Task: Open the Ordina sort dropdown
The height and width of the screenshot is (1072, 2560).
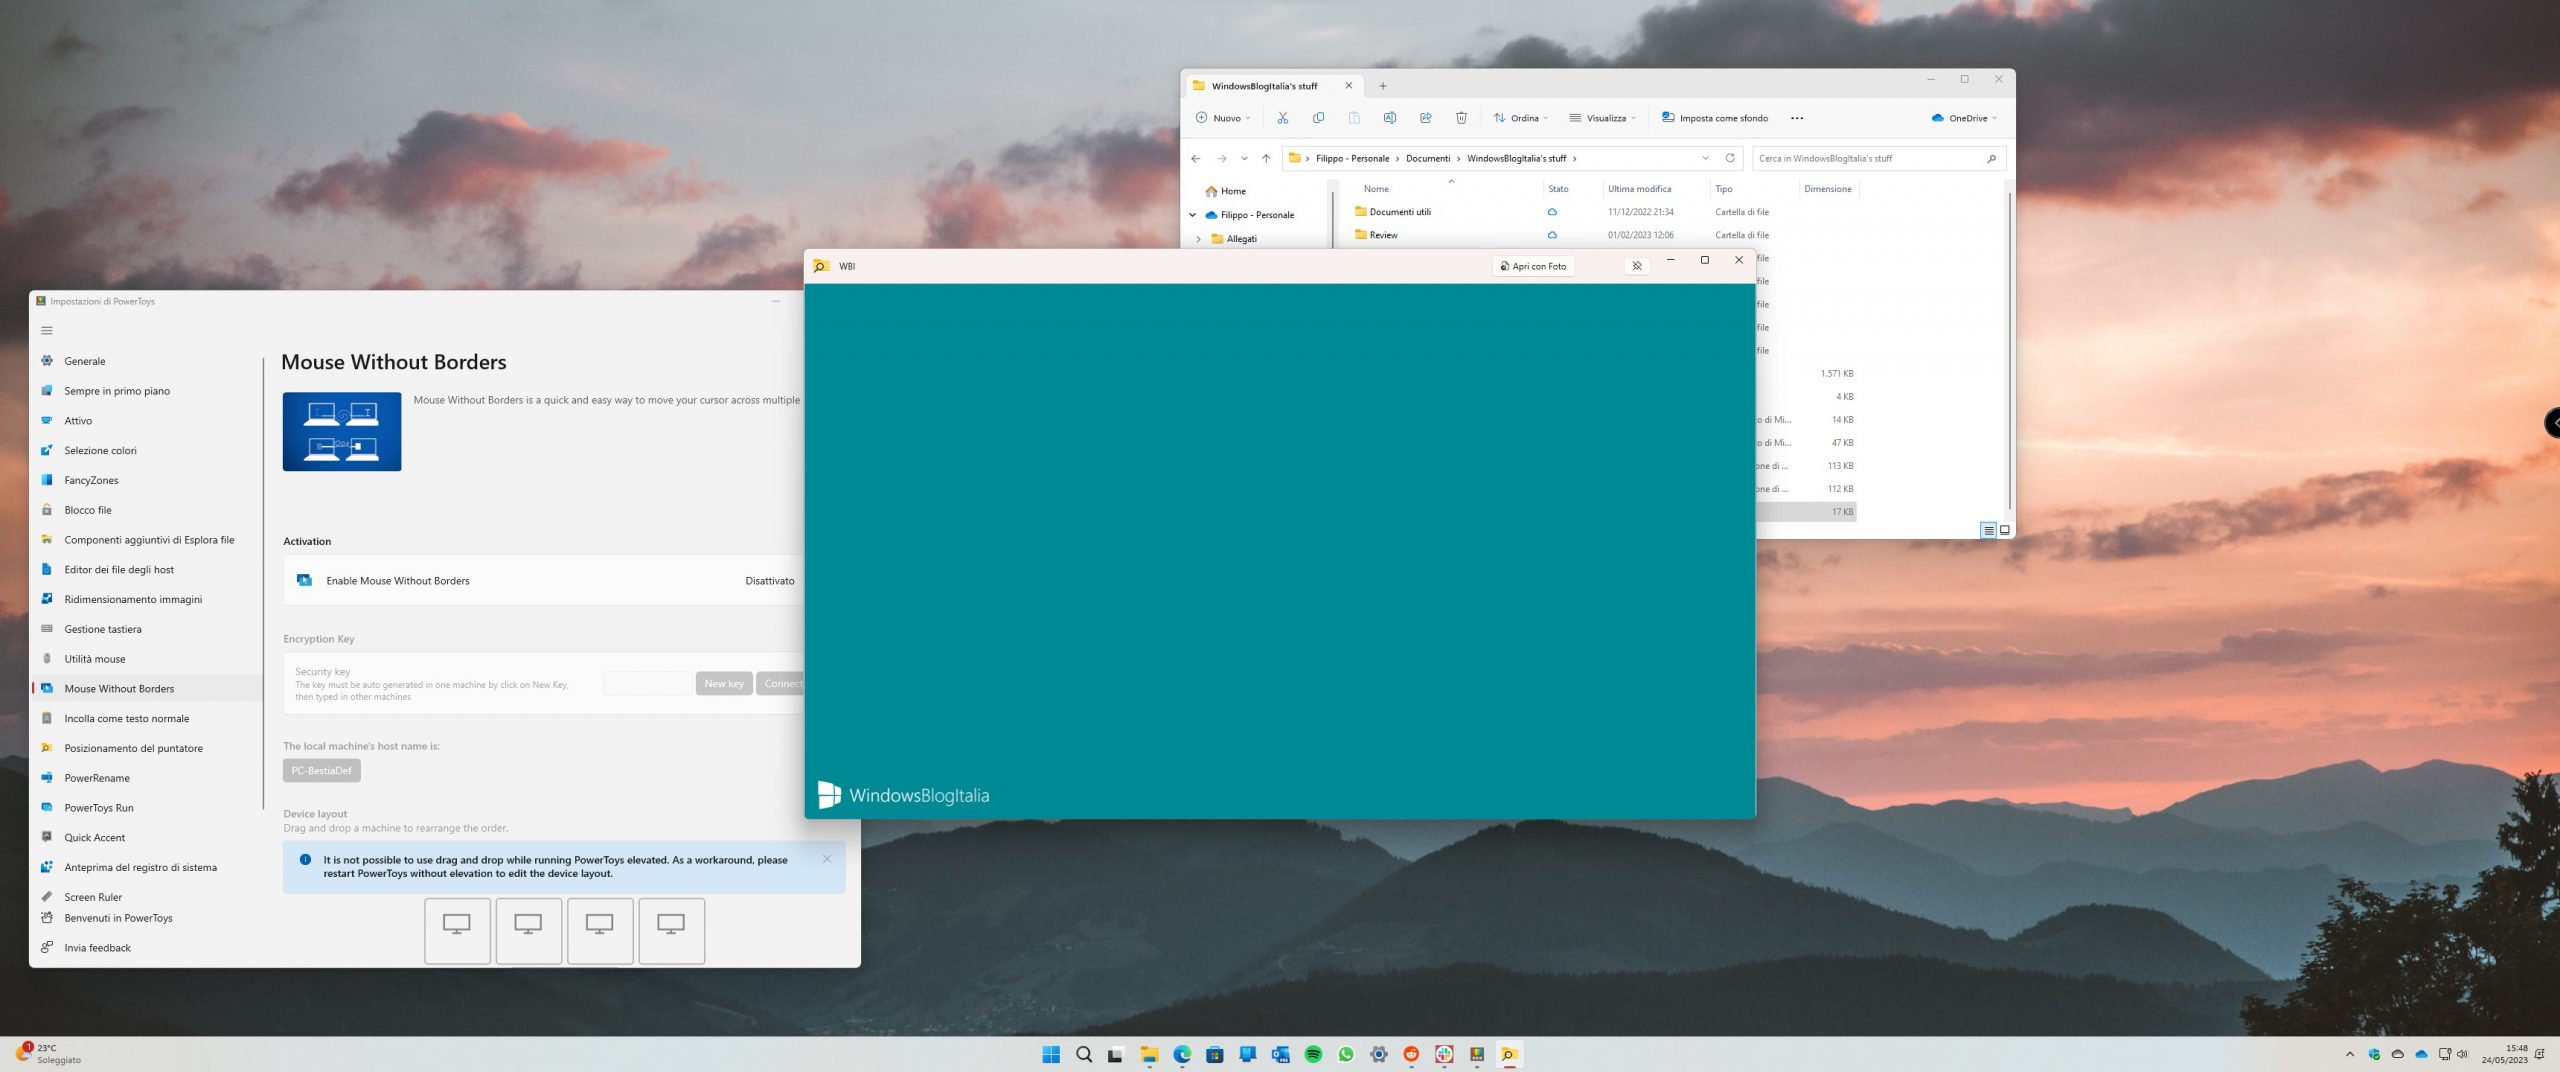Action: pyautogui.click(x=1521, y=118)
